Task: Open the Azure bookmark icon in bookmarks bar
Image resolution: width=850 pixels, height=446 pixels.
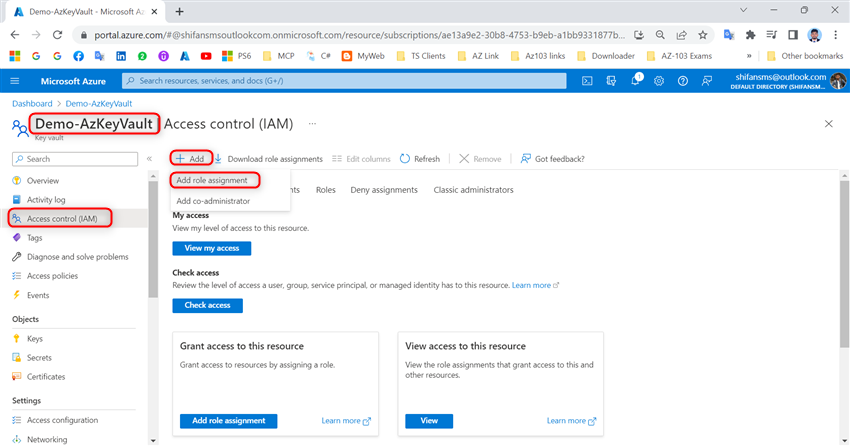Action: pos(185,56)
